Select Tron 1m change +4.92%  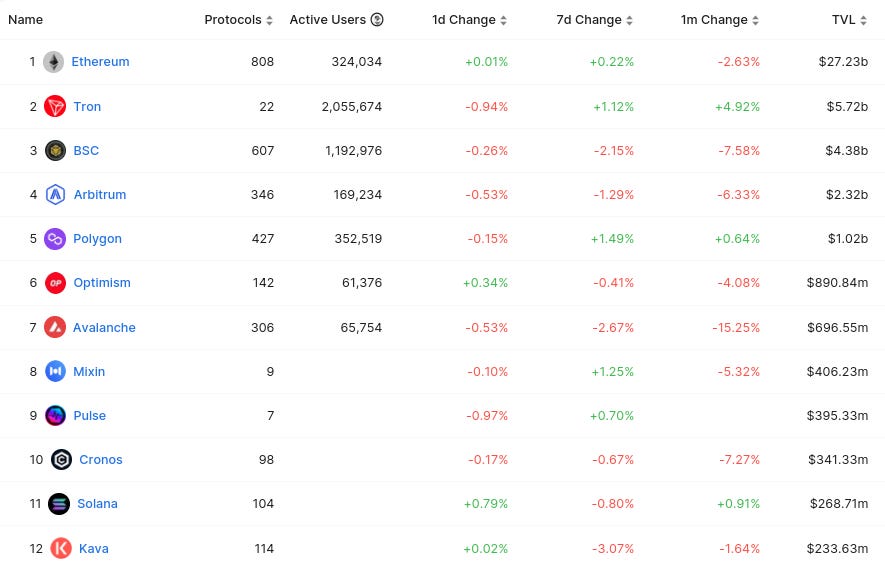coord(737,107)
